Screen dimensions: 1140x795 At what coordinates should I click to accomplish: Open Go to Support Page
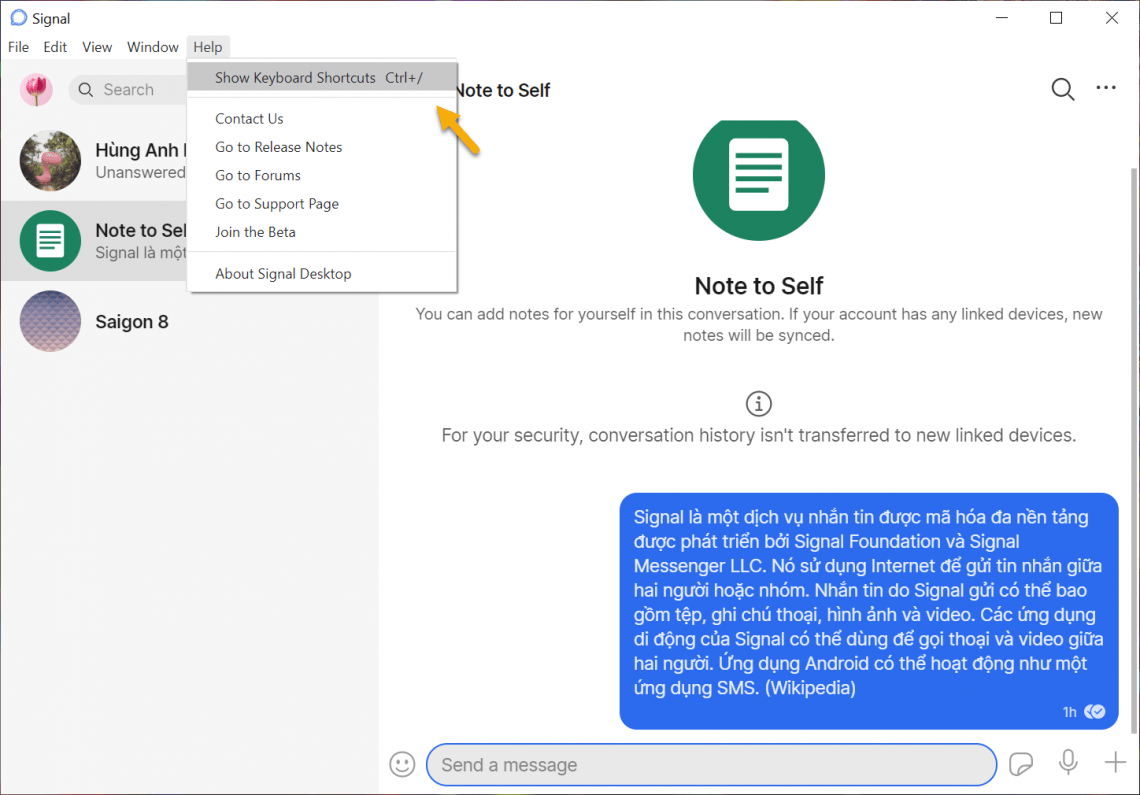click(x=277, y=204)
